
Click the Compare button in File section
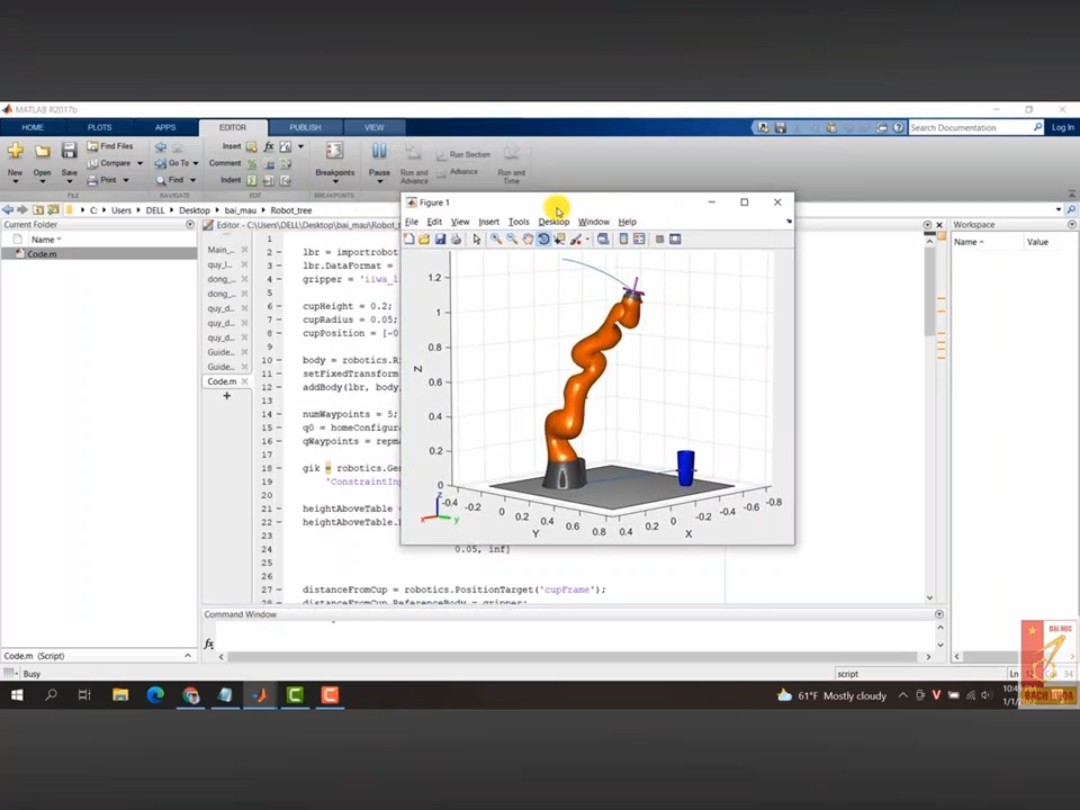[x=114, y=163]
